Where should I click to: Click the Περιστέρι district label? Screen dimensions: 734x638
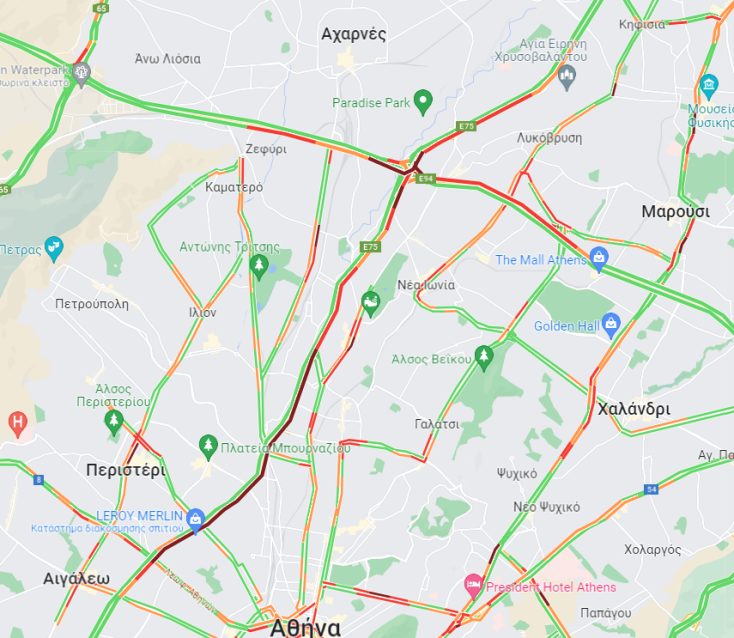coord(126,470)
